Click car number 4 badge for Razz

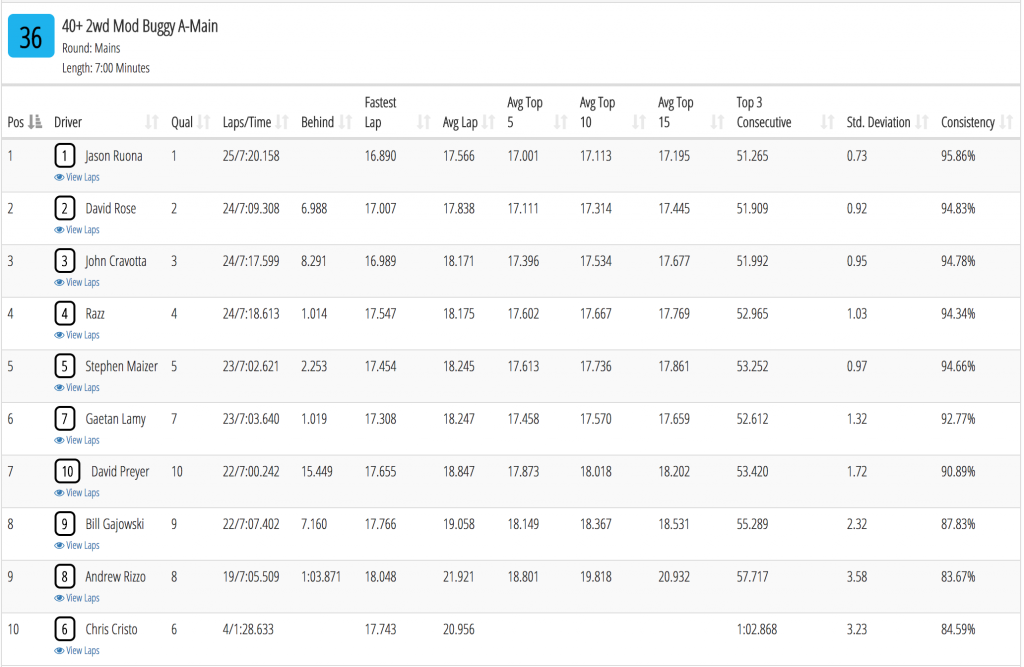point(64,314)
